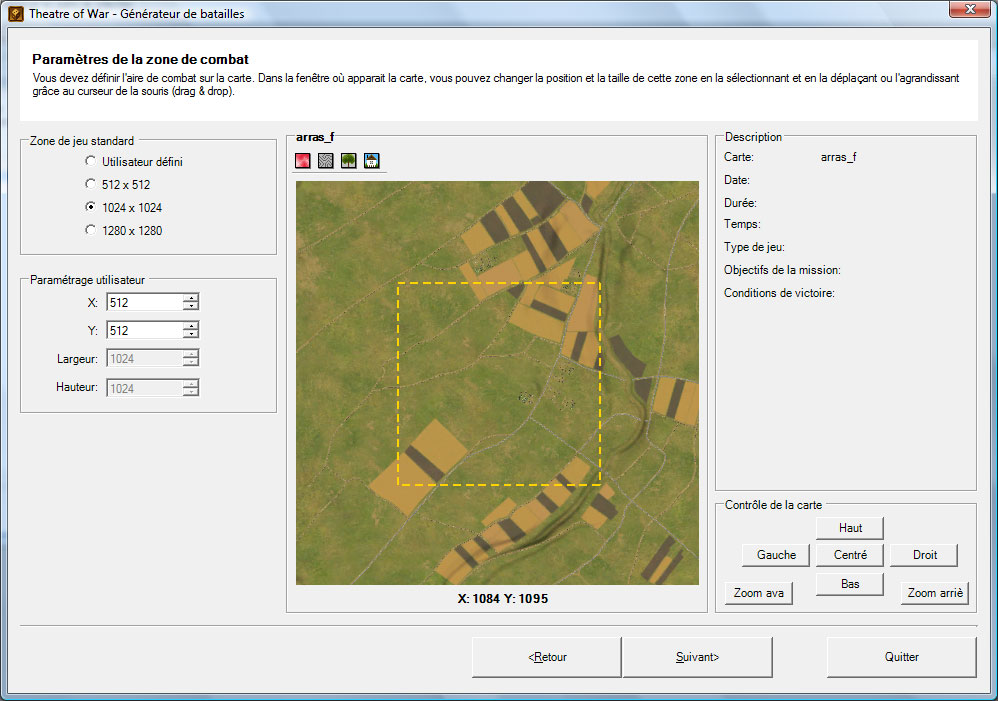The width and height of the screenshot is (998, 701).
Task: Click the Suivant> button
Action: (x=697, y=657)
